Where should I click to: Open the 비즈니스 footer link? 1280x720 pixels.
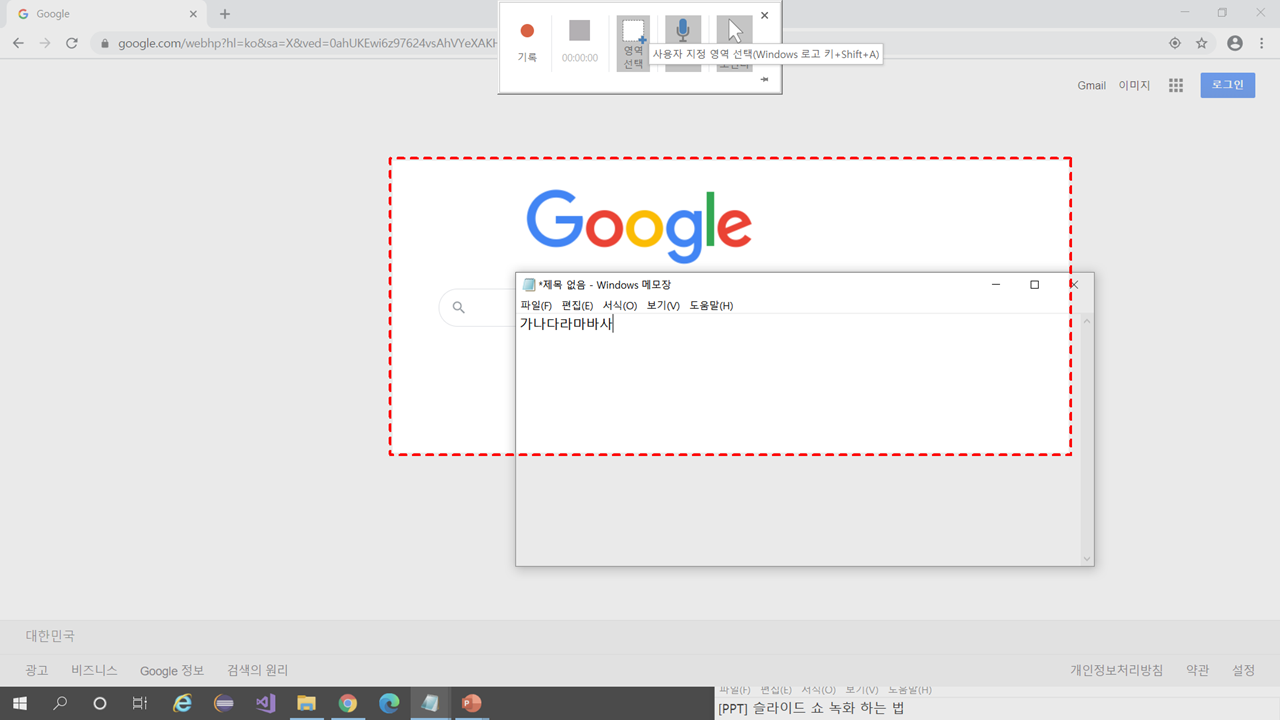click(94, 670)
